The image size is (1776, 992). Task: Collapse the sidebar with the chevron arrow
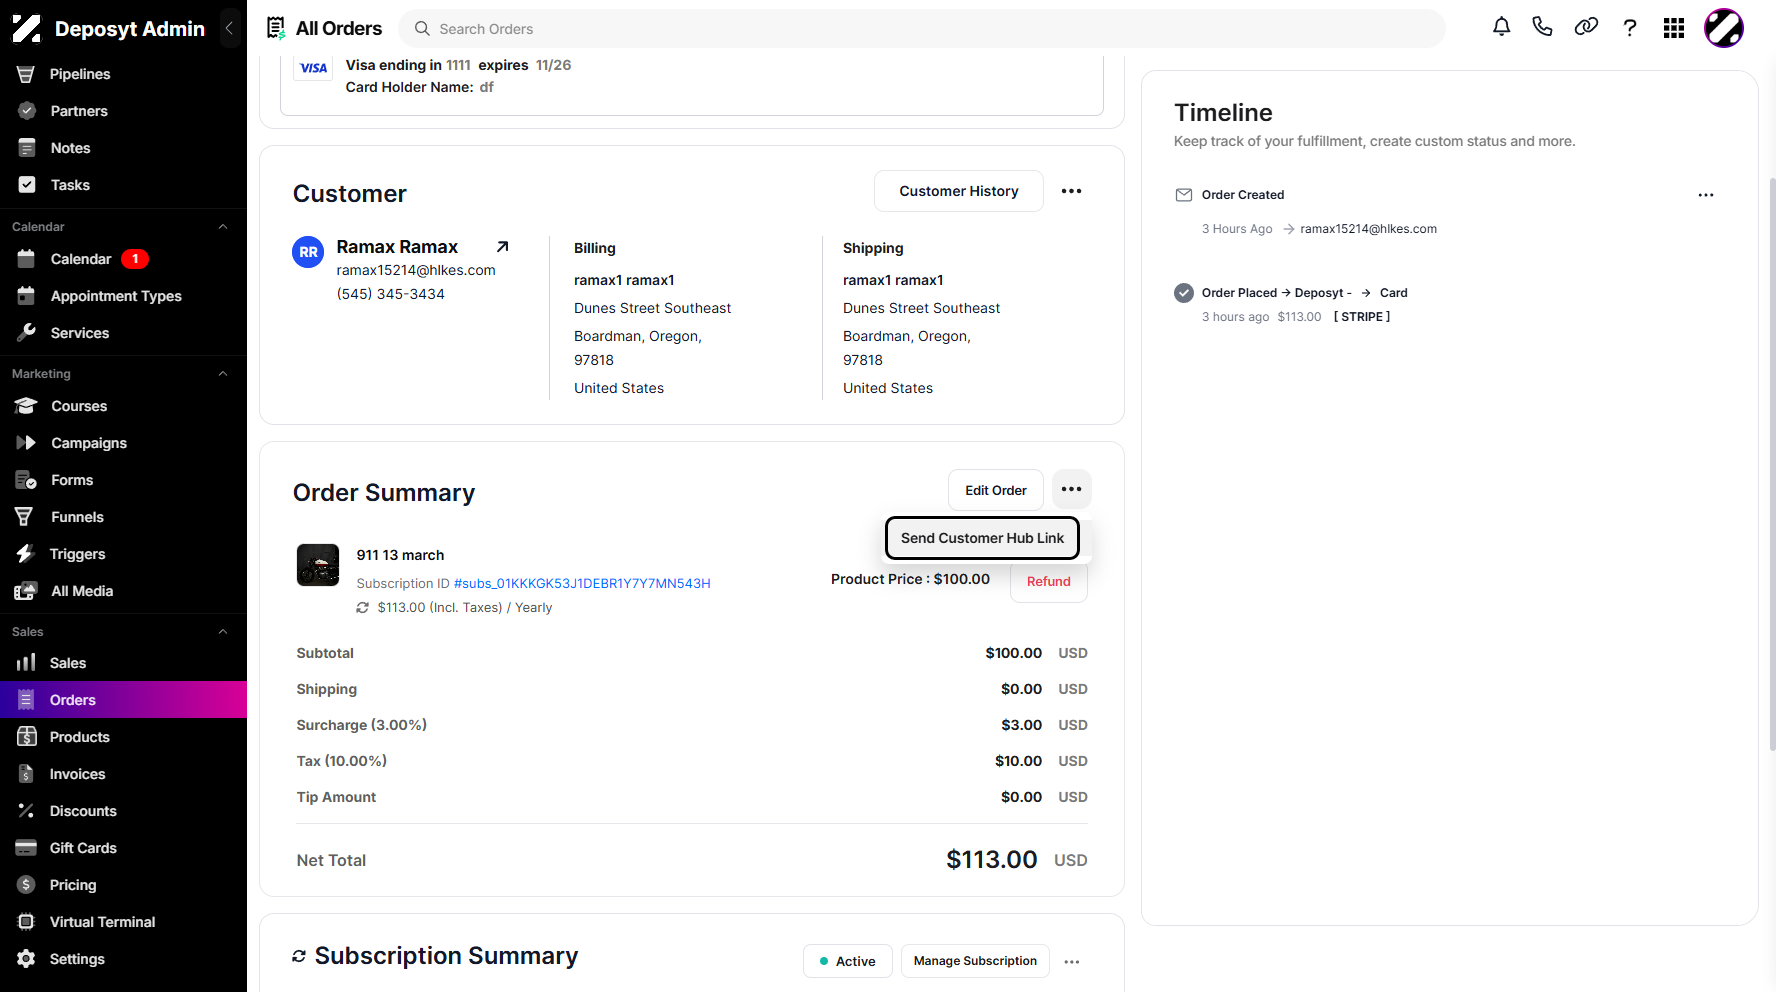click(229, 28)
